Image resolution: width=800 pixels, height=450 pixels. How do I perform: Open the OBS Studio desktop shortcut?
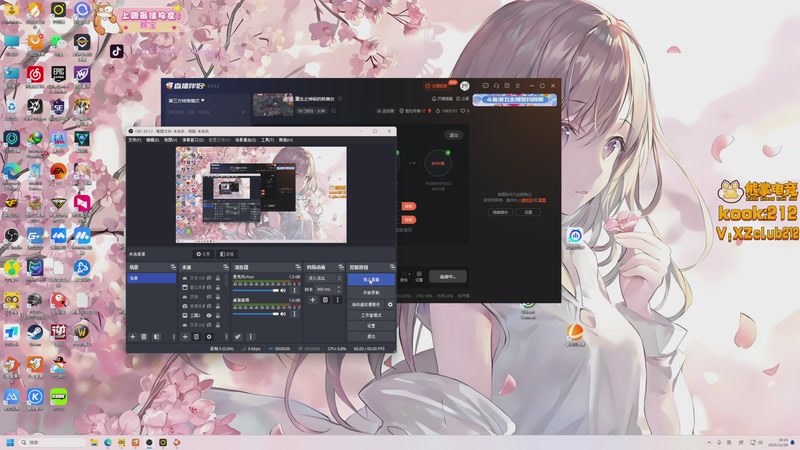coord(11,236)
